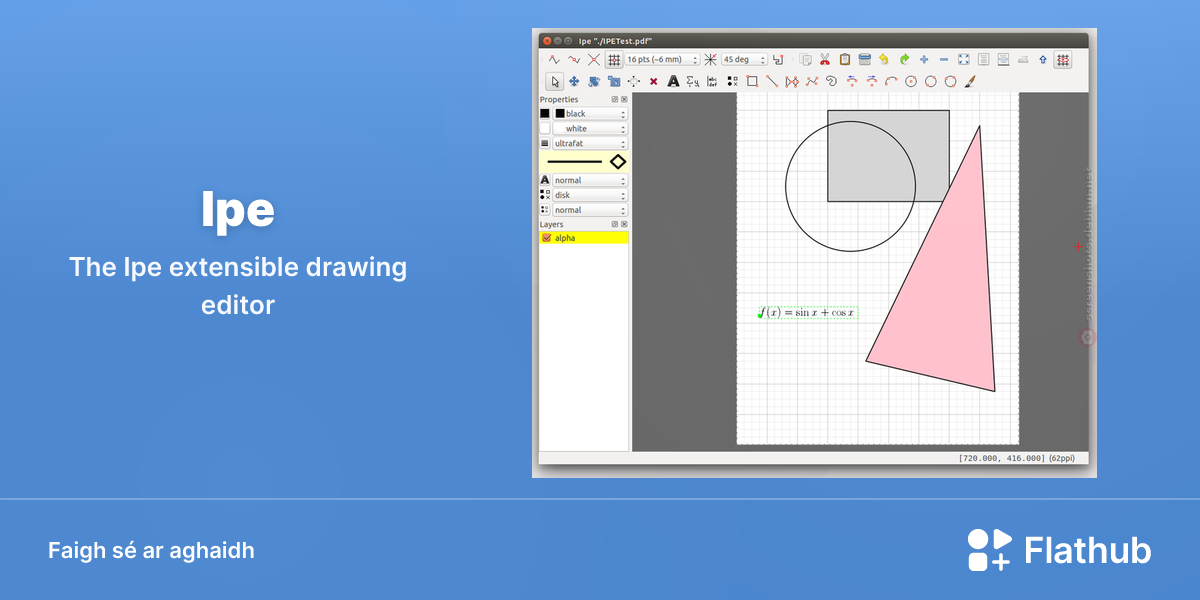Open the 'disk' mark shape dropdown
The height and width of the screenshot is (600, 1200).
pyautogui.click(x=591, y=195)
